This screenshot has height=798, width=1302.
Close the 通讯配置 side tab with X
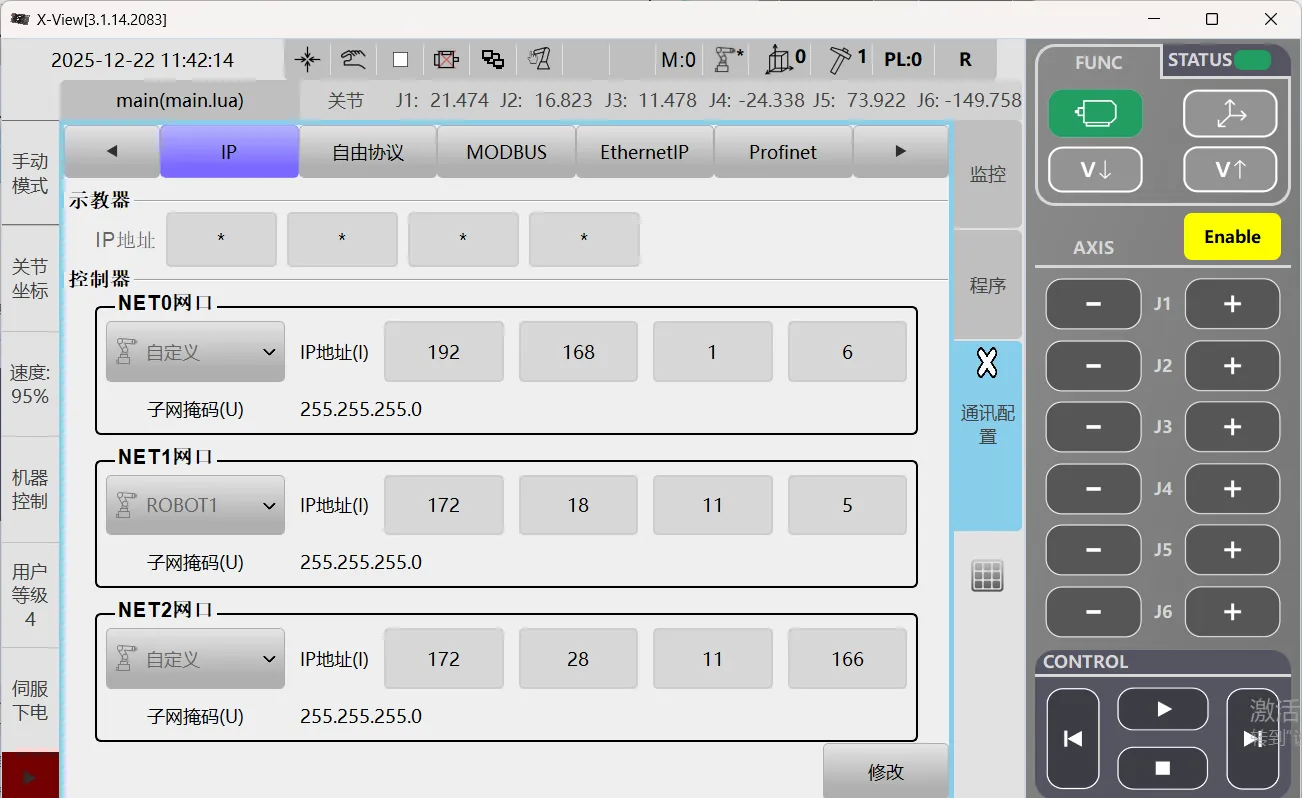(987, 364)
